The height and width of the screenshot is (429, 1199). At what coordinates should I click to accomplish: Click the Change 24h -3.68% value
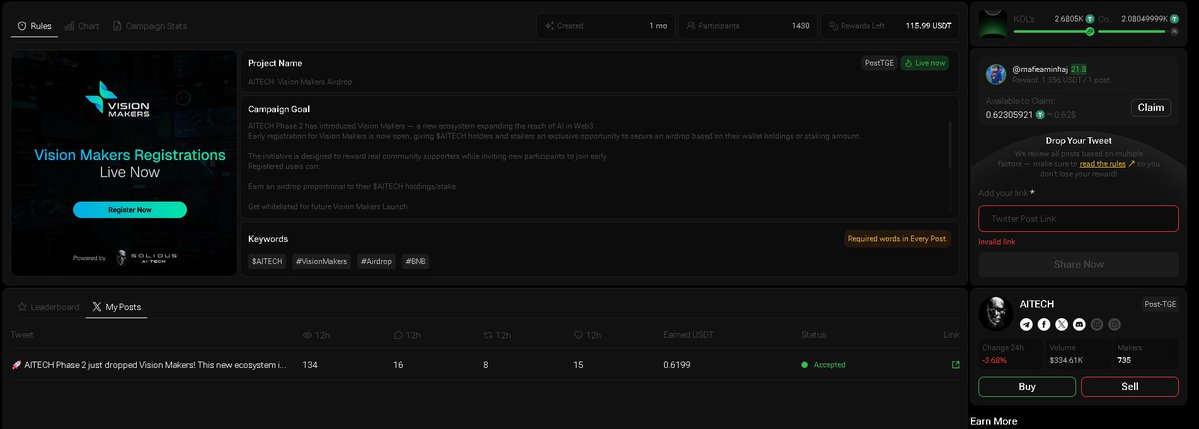coord(993,360)
